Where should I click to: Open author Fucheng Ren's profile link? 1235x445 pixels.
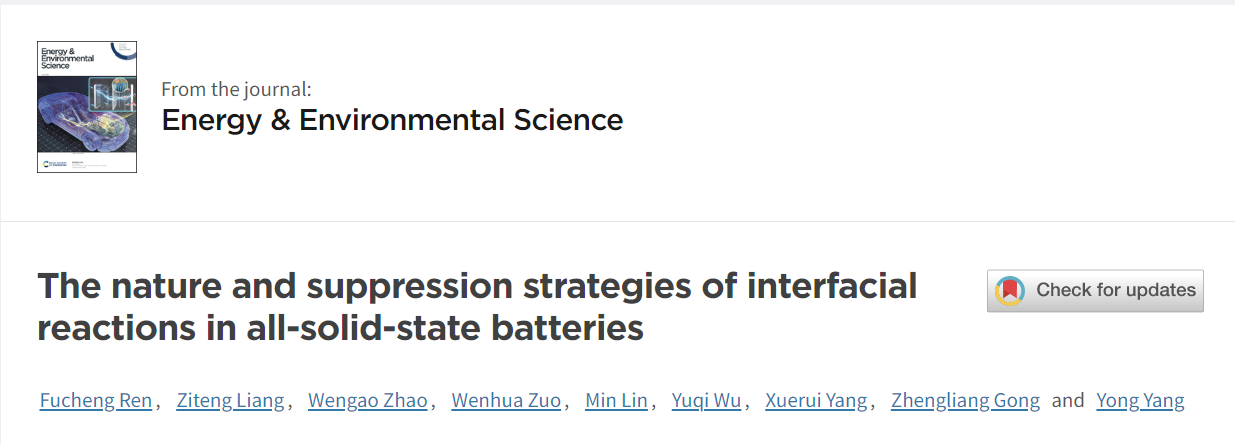tap(96, 401)
